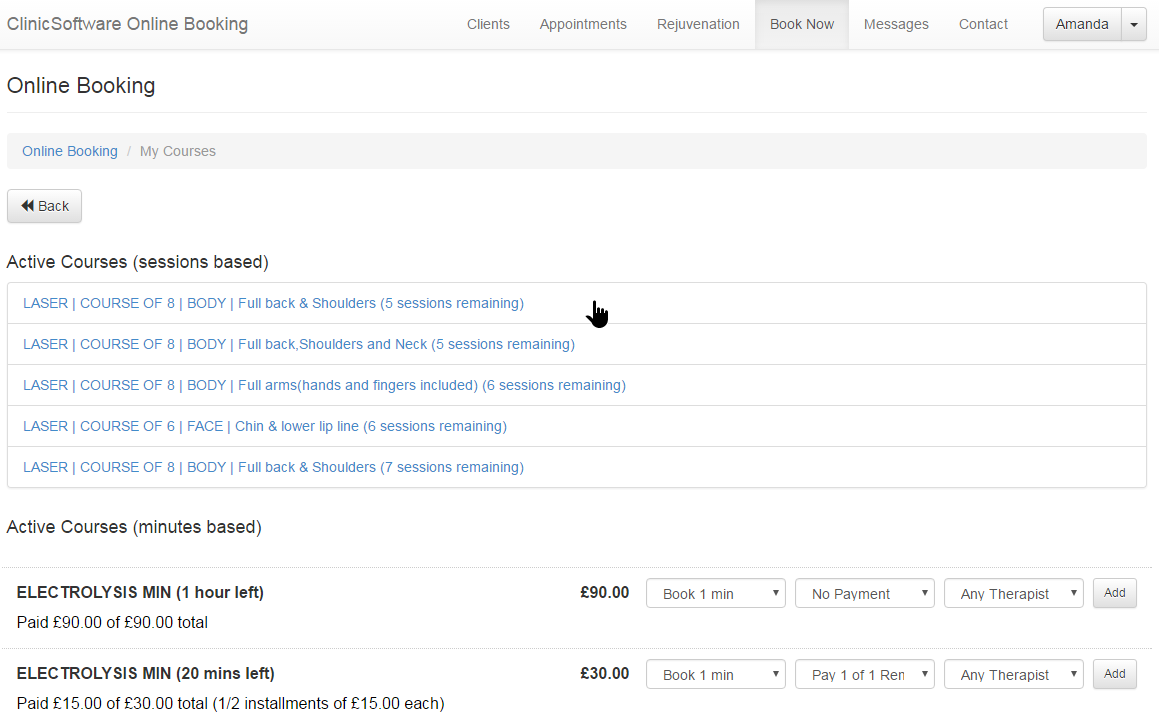1159x726 pixels.
Task: Select the Full arms laser course
Action: point(324,385)
